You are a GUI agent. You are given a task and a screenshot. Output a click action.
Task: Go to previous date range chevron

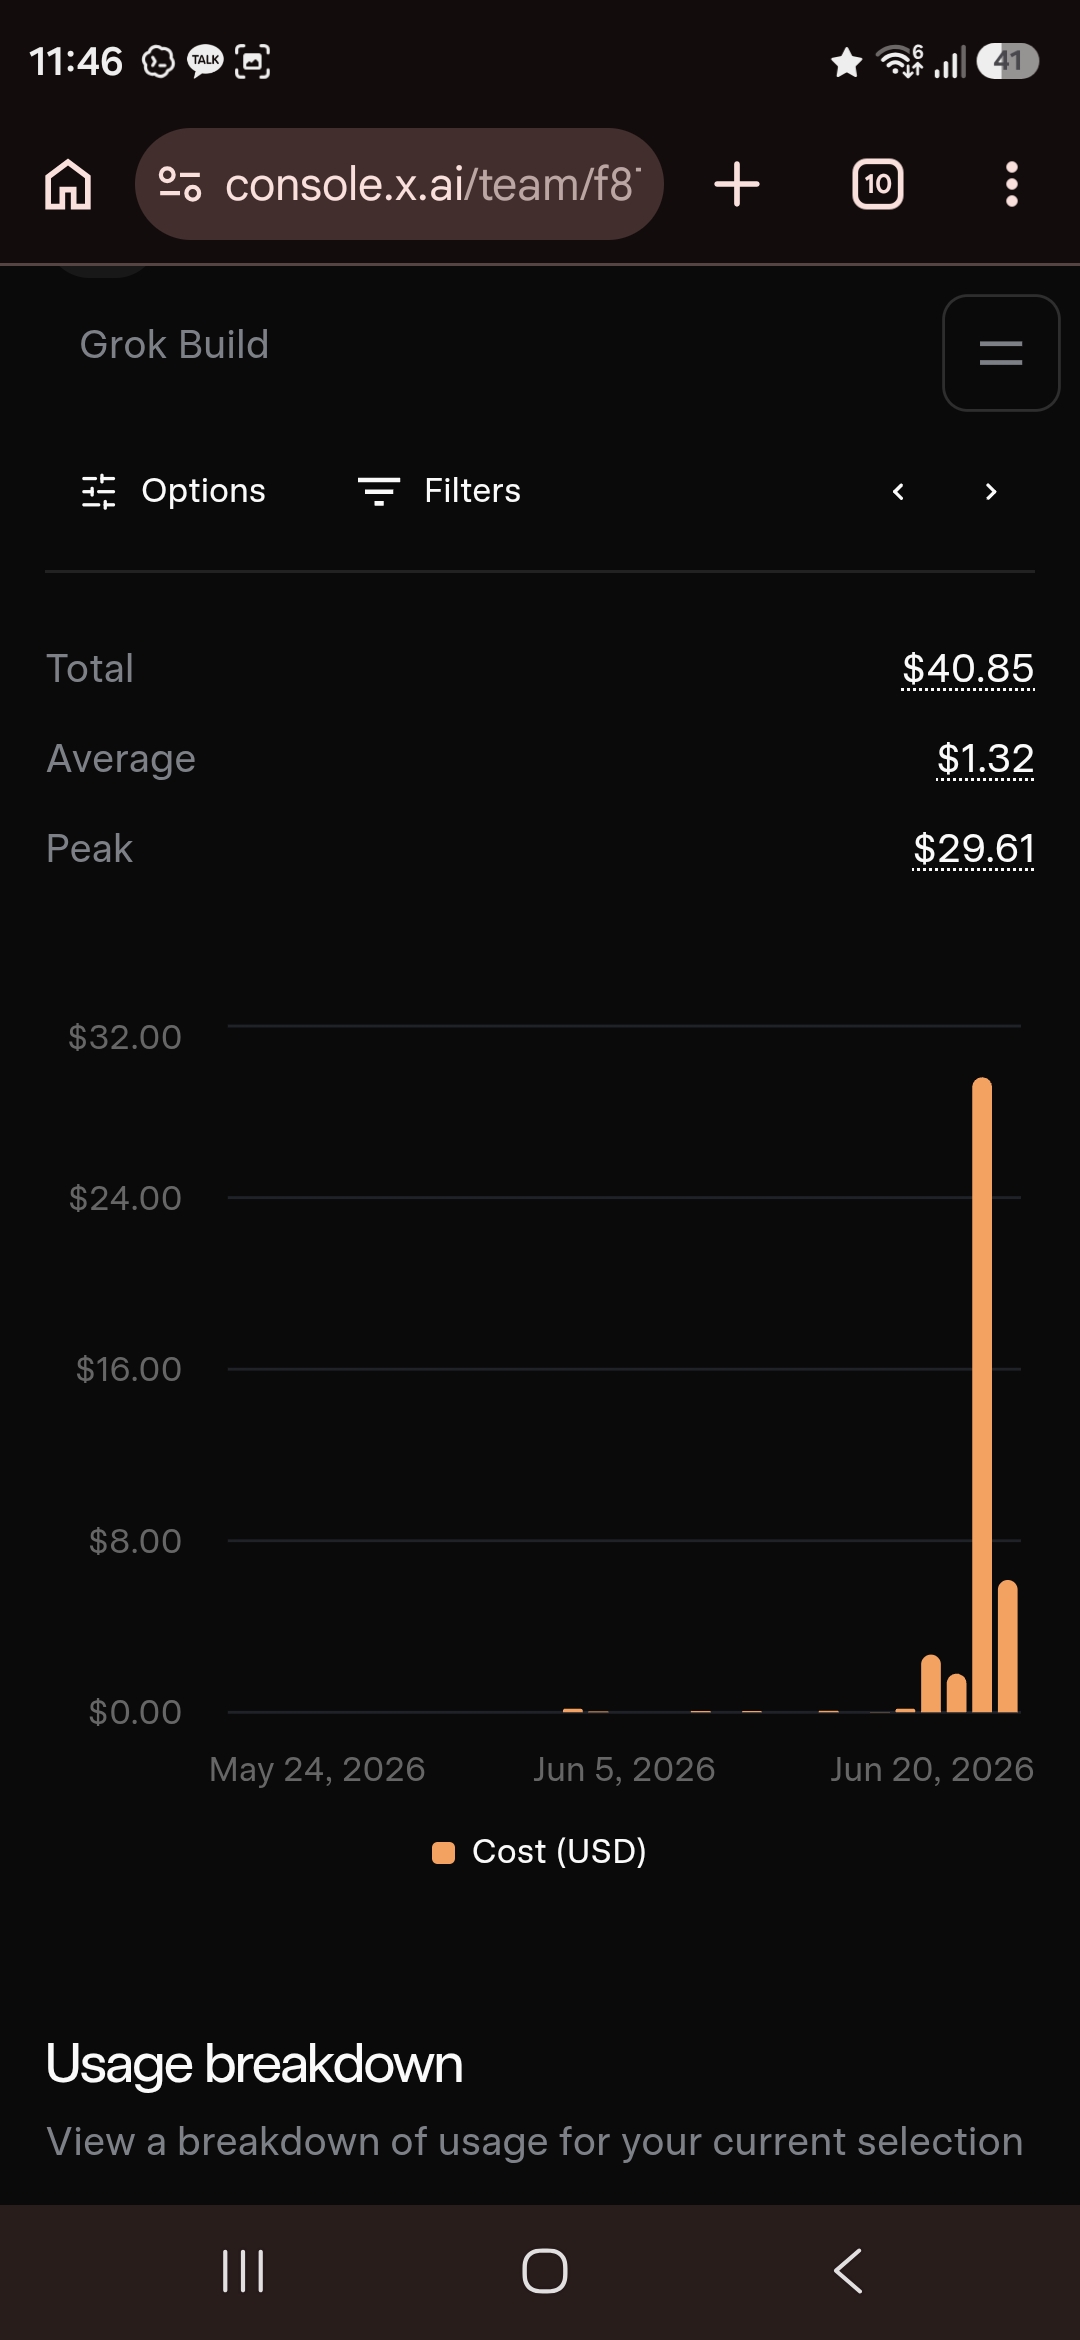pyautogui.click(x=898, y=491)
